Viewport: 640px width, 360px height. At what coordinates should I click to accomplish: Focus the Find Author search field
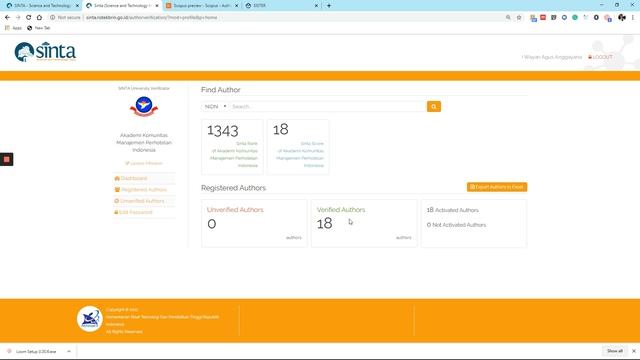click(328, 107)
